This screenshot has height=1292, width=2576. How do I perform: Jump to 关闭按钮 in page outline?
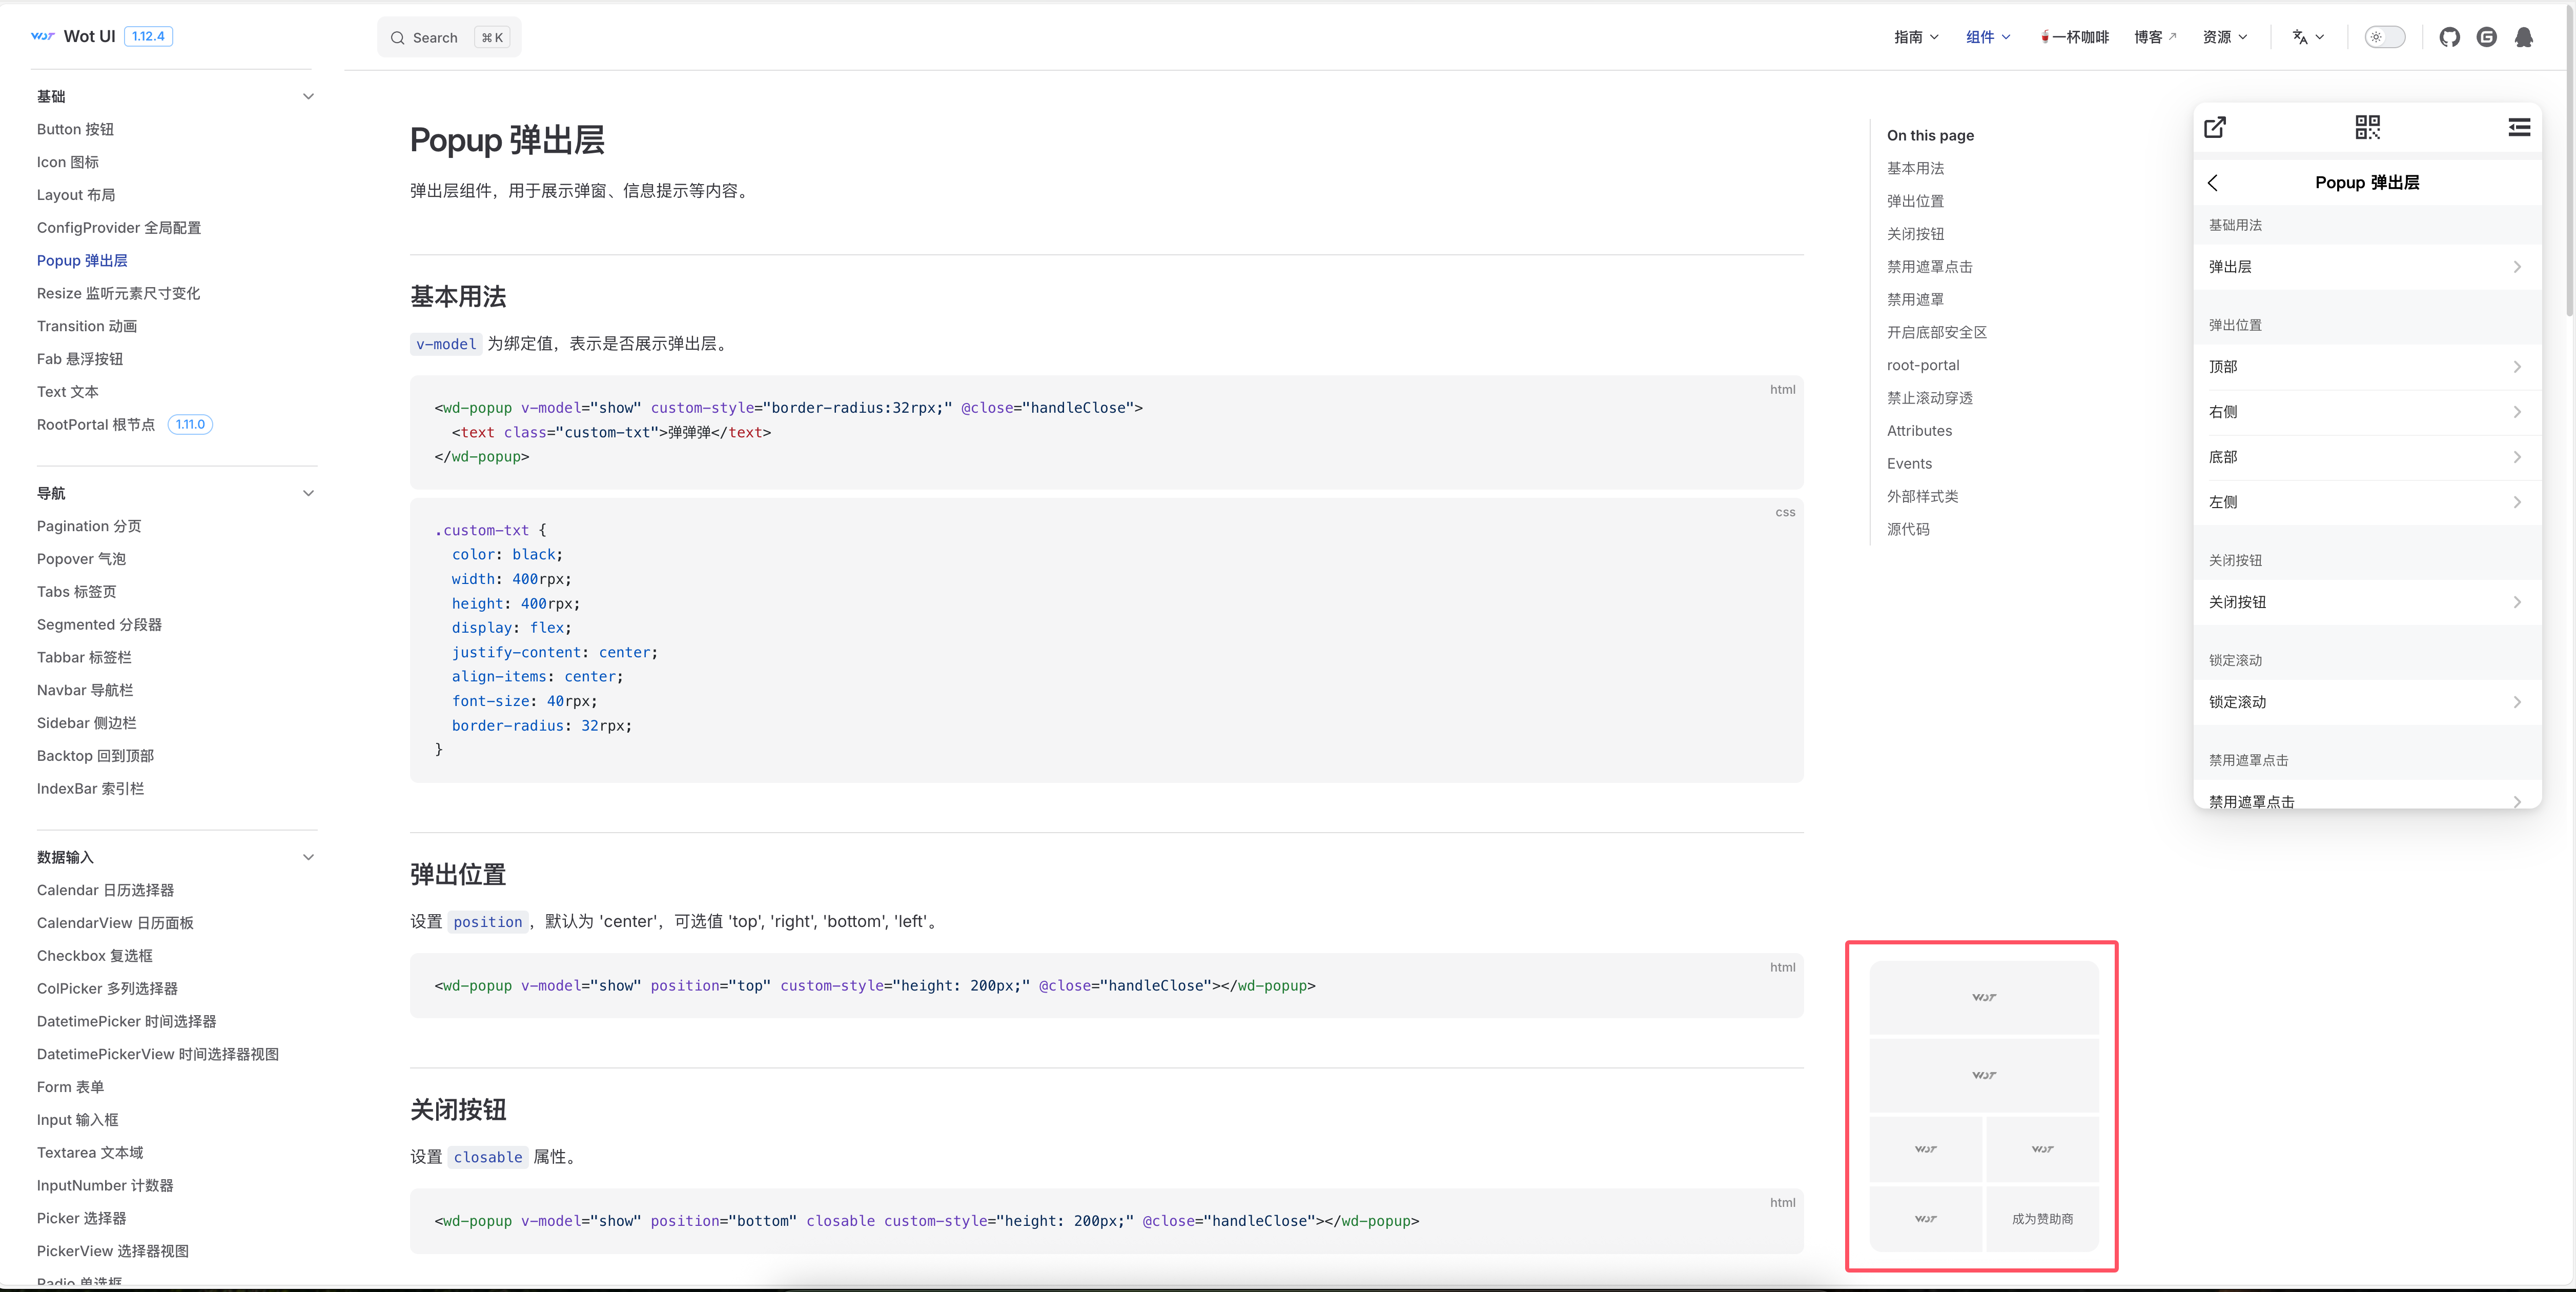1915,234
